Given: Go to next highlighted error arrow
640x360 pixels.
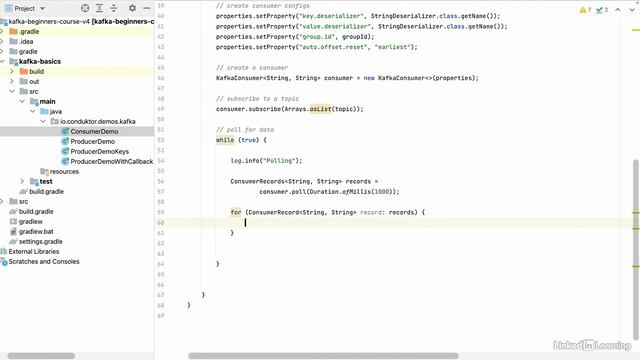Looking at the screenshot, I should [632, 10].
